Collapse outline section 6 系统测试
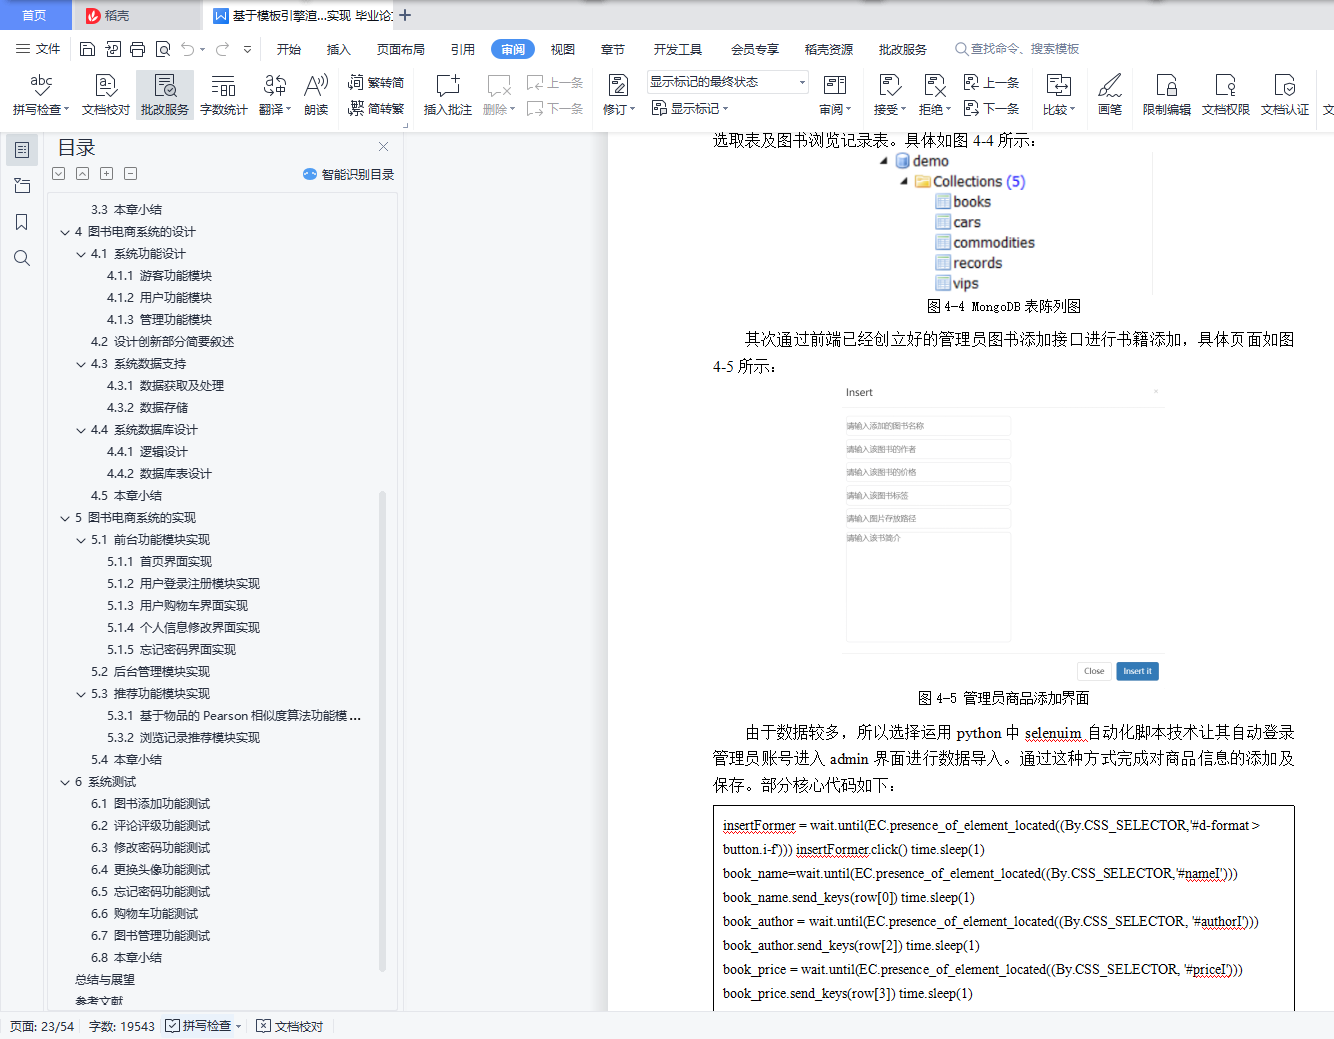 pyautogui.click(x=65, y=782)
